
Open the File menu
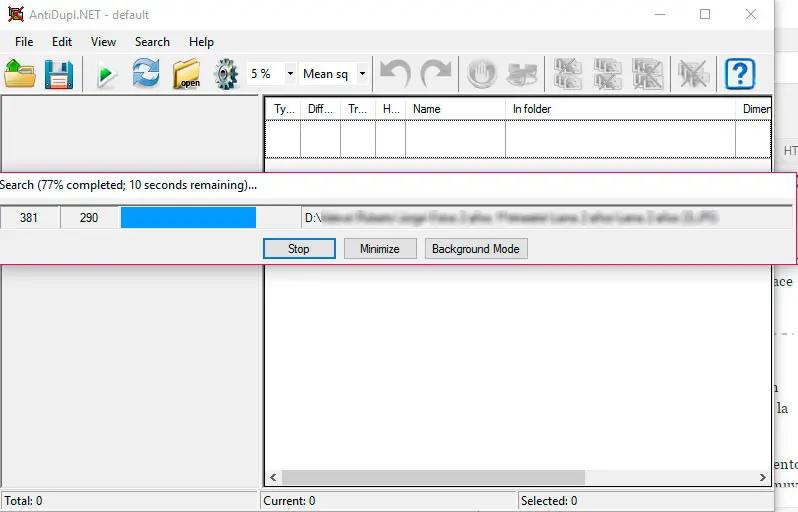pos(24,42)
